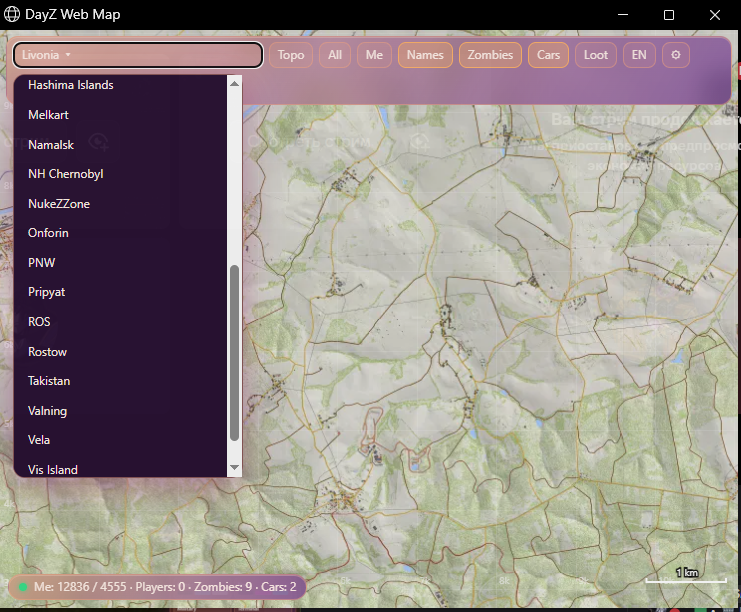Pick Rostow in the dropdown list
The width and height of the screenshot is (741, 612).
coord(121,352)
